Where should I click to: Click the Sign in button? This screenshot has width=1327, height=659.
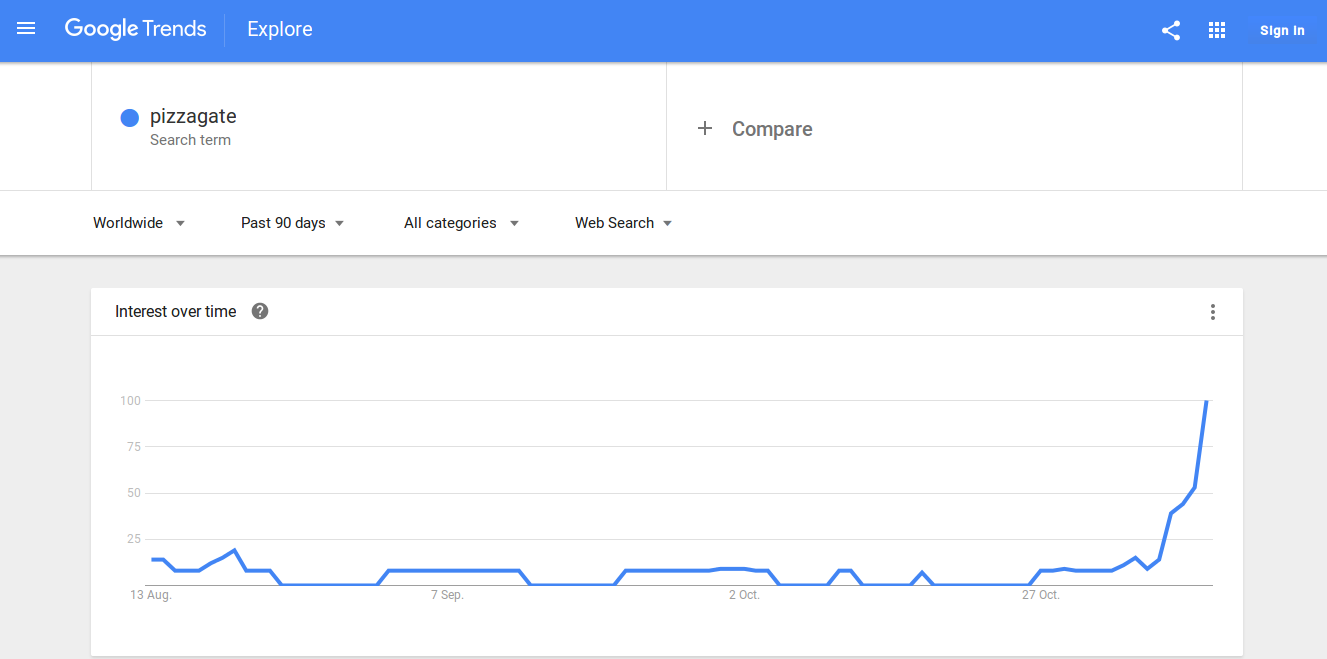(x=1282, y=30)
